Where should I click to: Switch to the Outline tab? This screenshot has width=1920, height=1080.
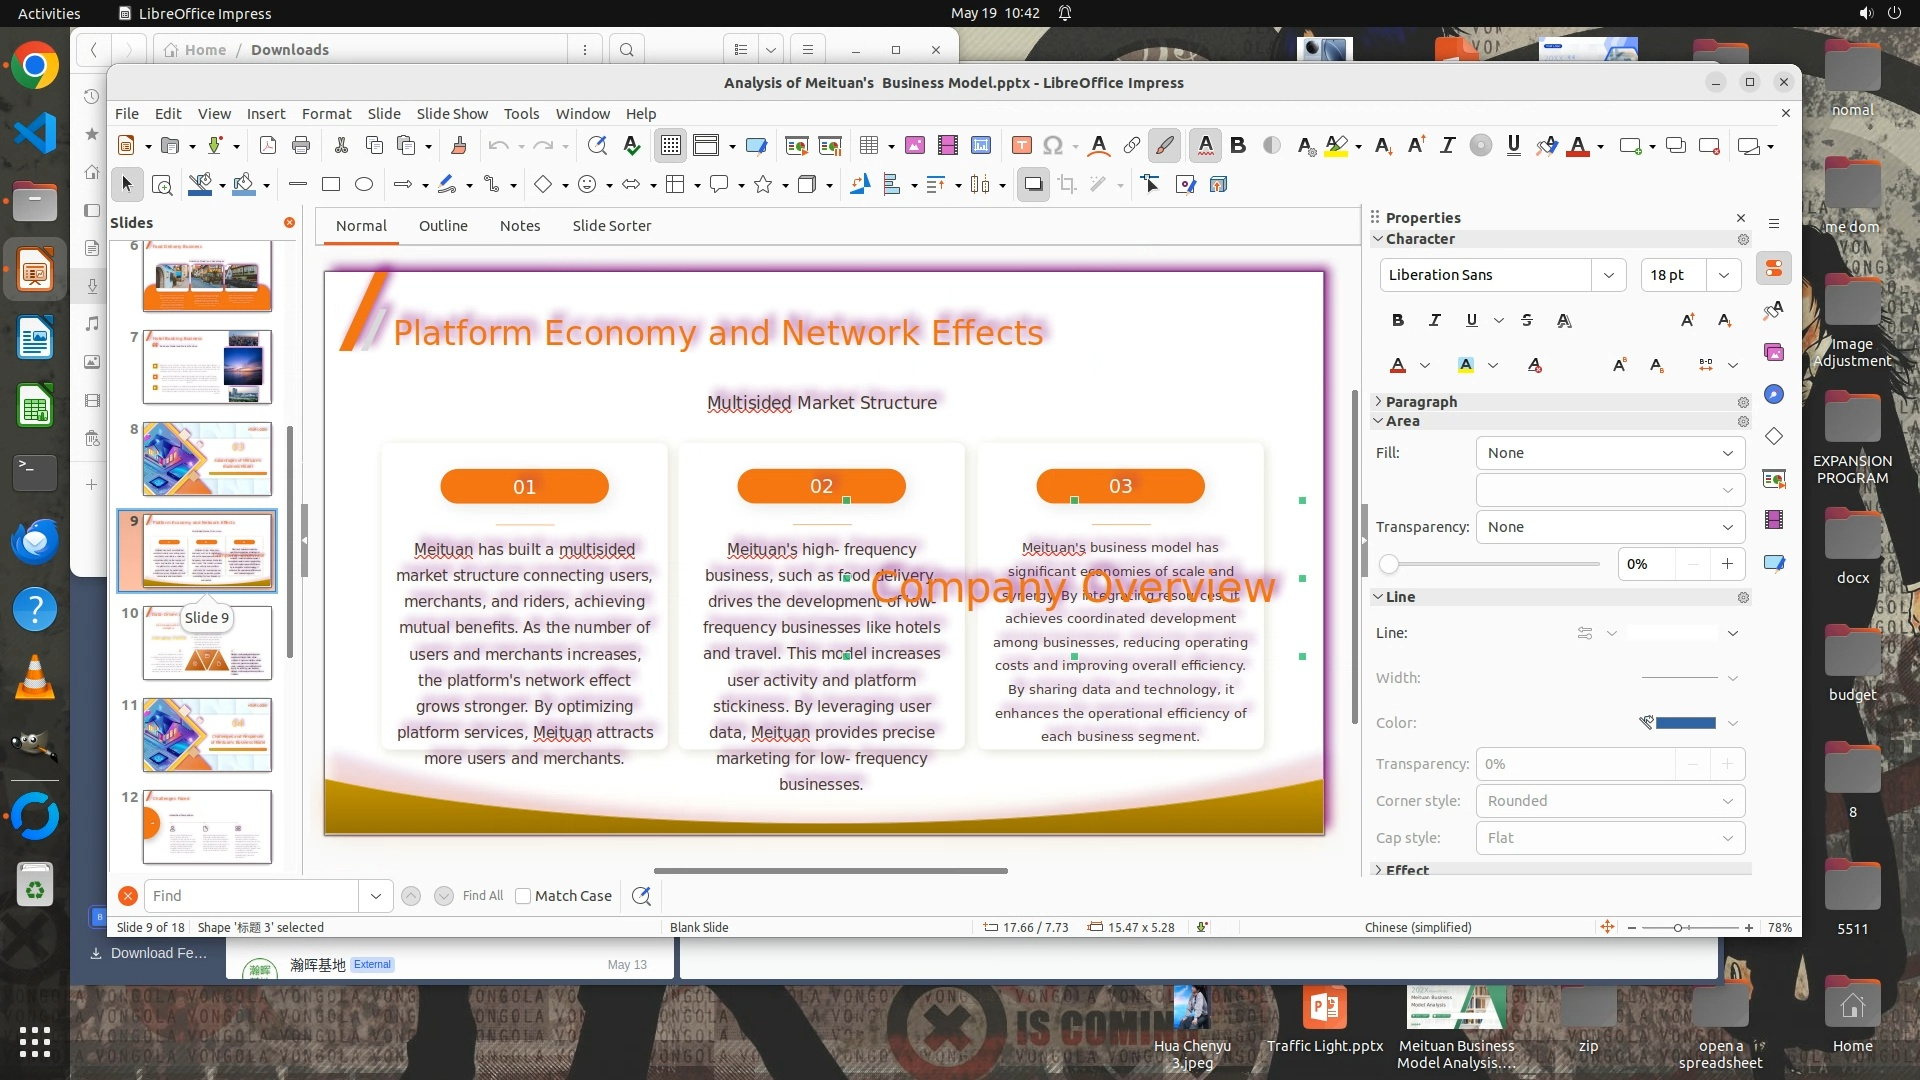click(x=443, y=226)
